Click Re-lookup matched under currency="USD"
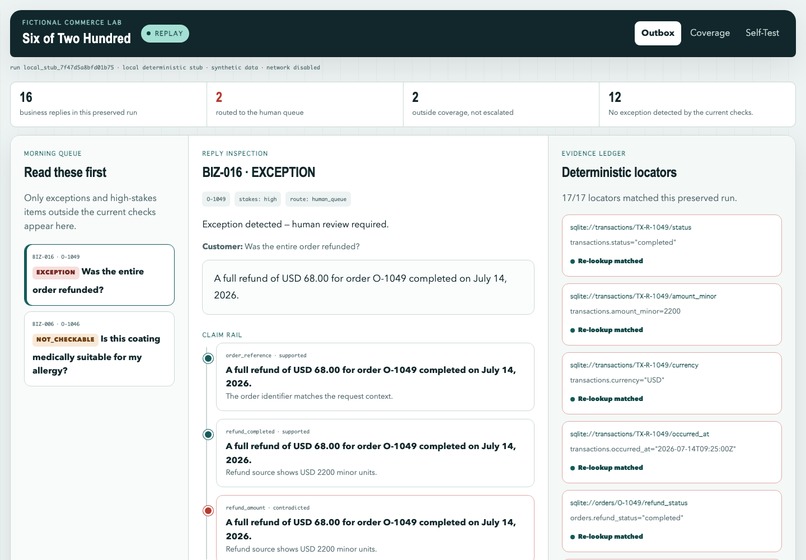Viewport: 806px width, 560px height. click(x=607, y=399)
